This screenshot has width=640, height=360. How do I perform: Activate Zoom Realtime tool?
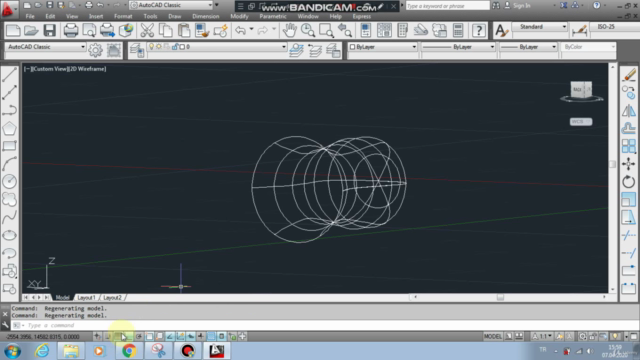tap(308, 31)
